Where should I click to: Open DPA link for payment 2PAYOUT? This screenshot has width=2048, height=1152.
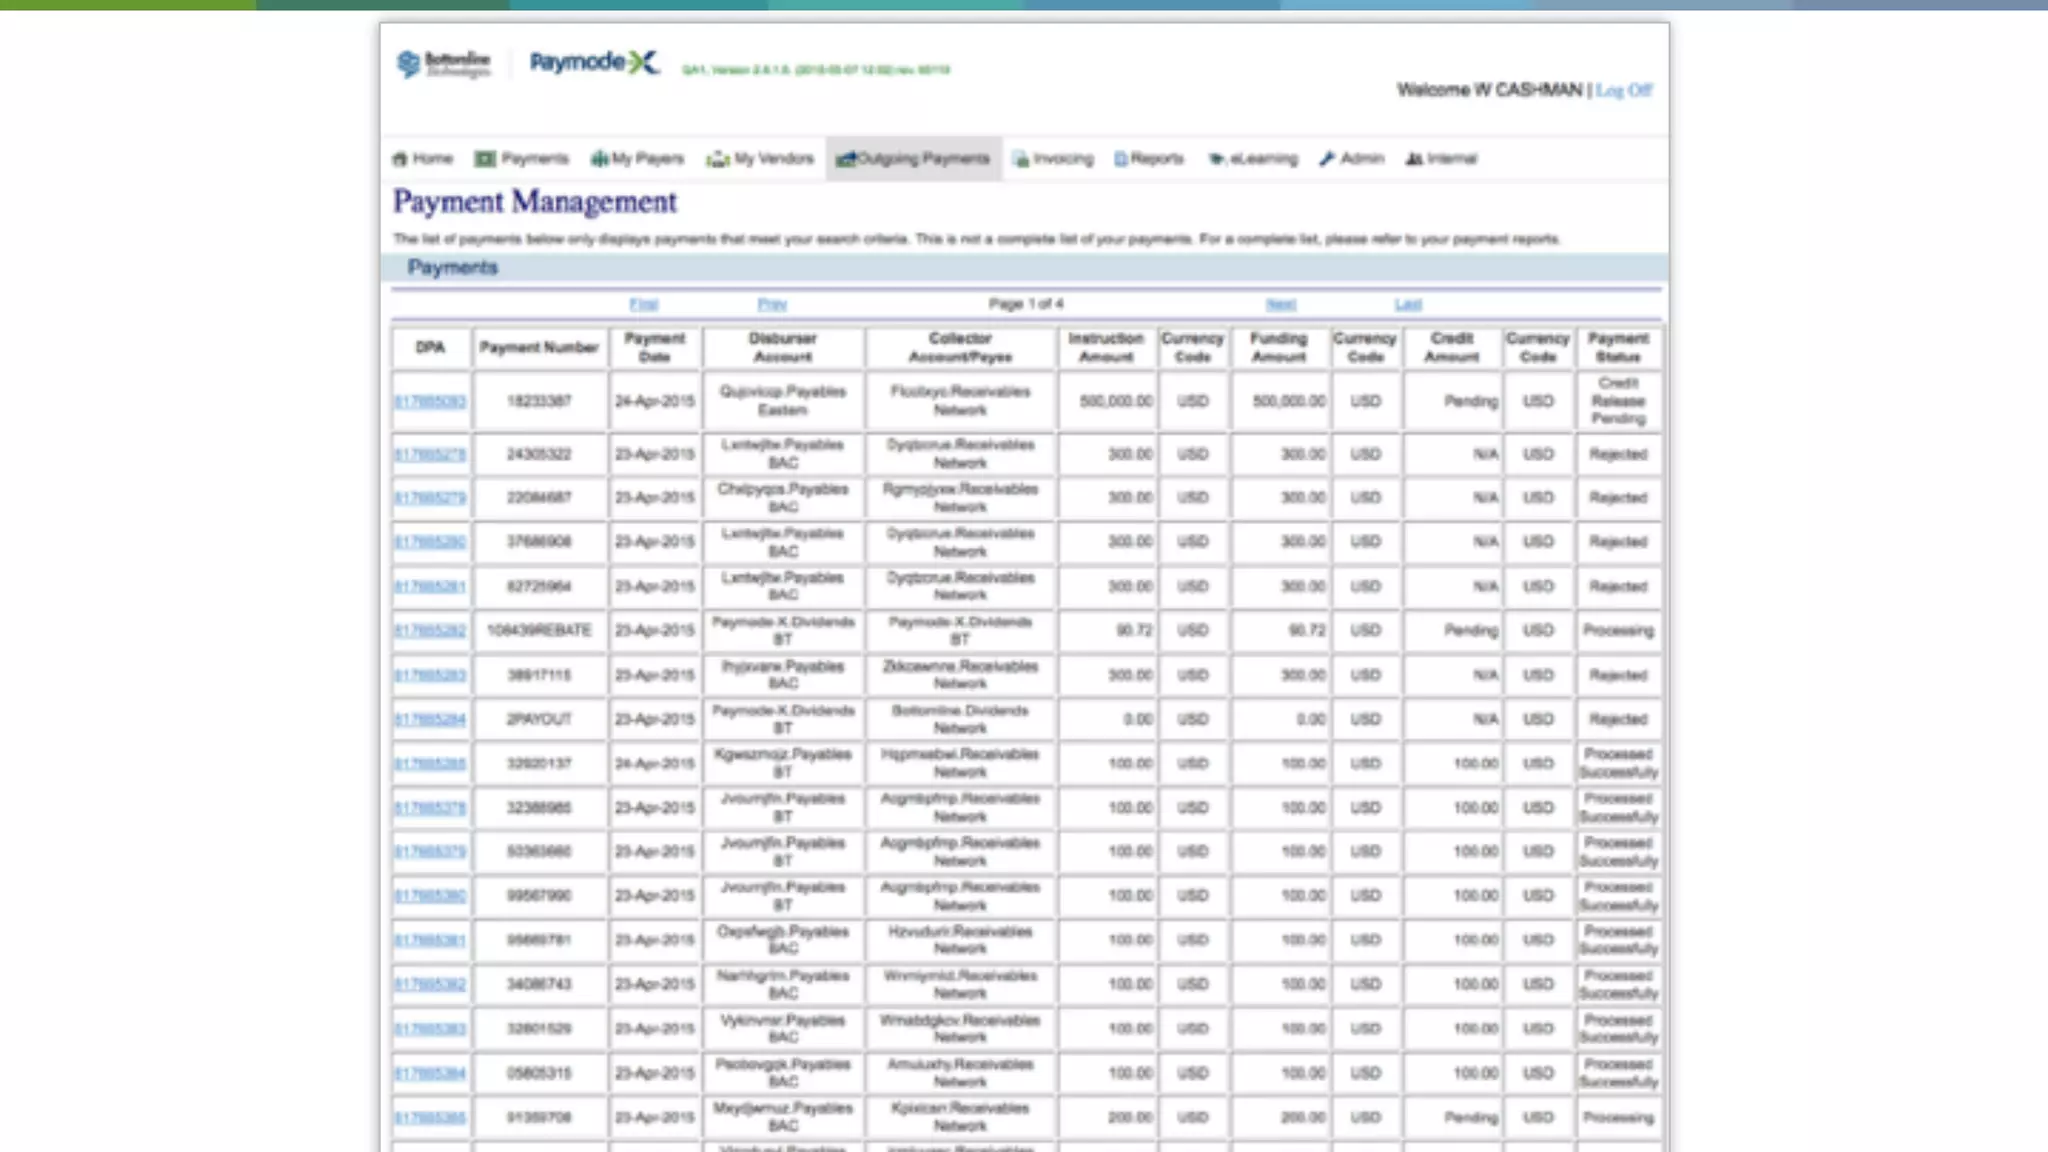(x=430, y=720)
